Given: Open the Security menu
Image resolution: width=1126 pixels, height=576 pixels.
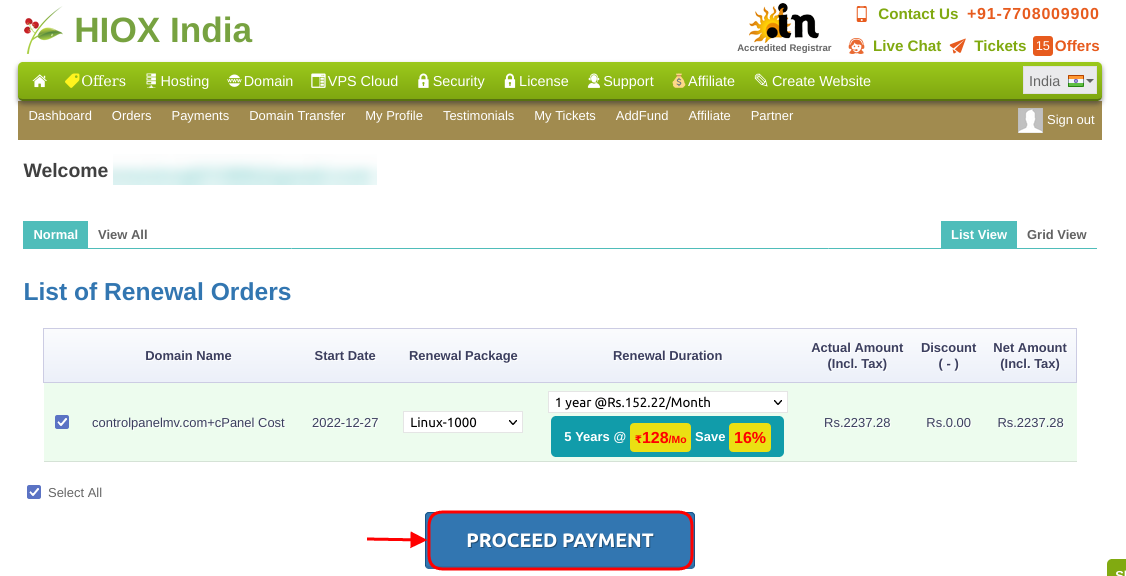Looking at the screenshot, I should [451, 81].
